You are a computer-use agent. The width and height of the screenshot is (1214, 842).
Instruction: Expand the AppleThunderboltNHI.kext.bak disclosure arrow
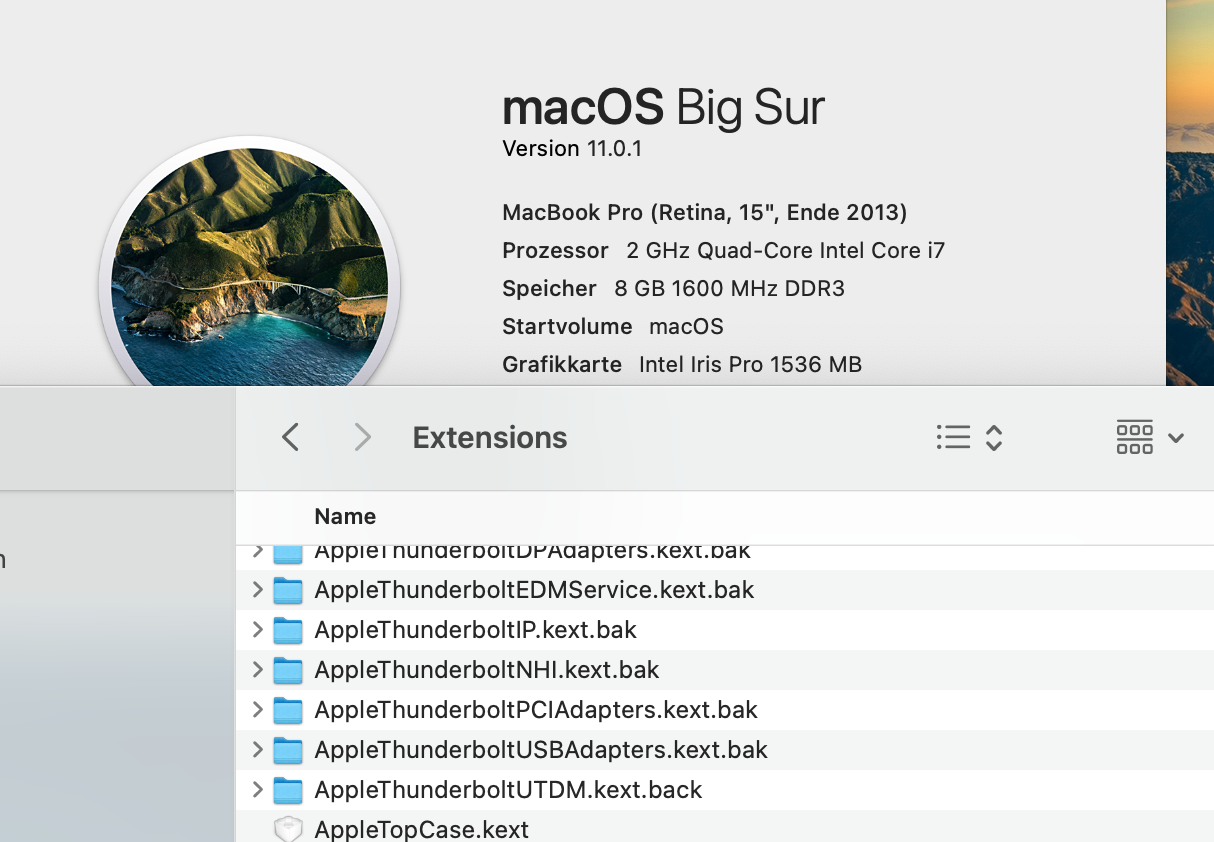(258, 670)
